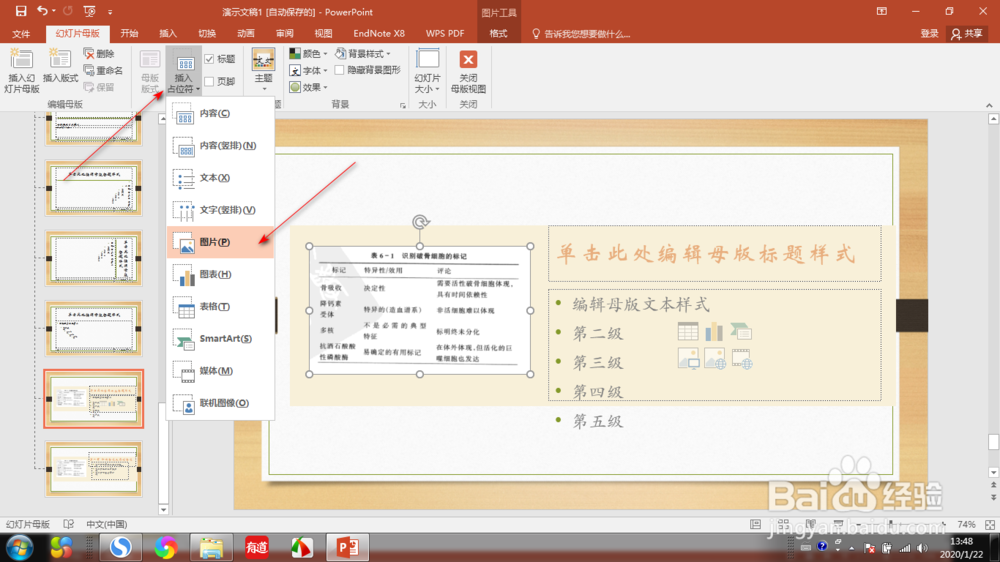Choose Chart placeholder from dropdown

click(x=220, y=274)
